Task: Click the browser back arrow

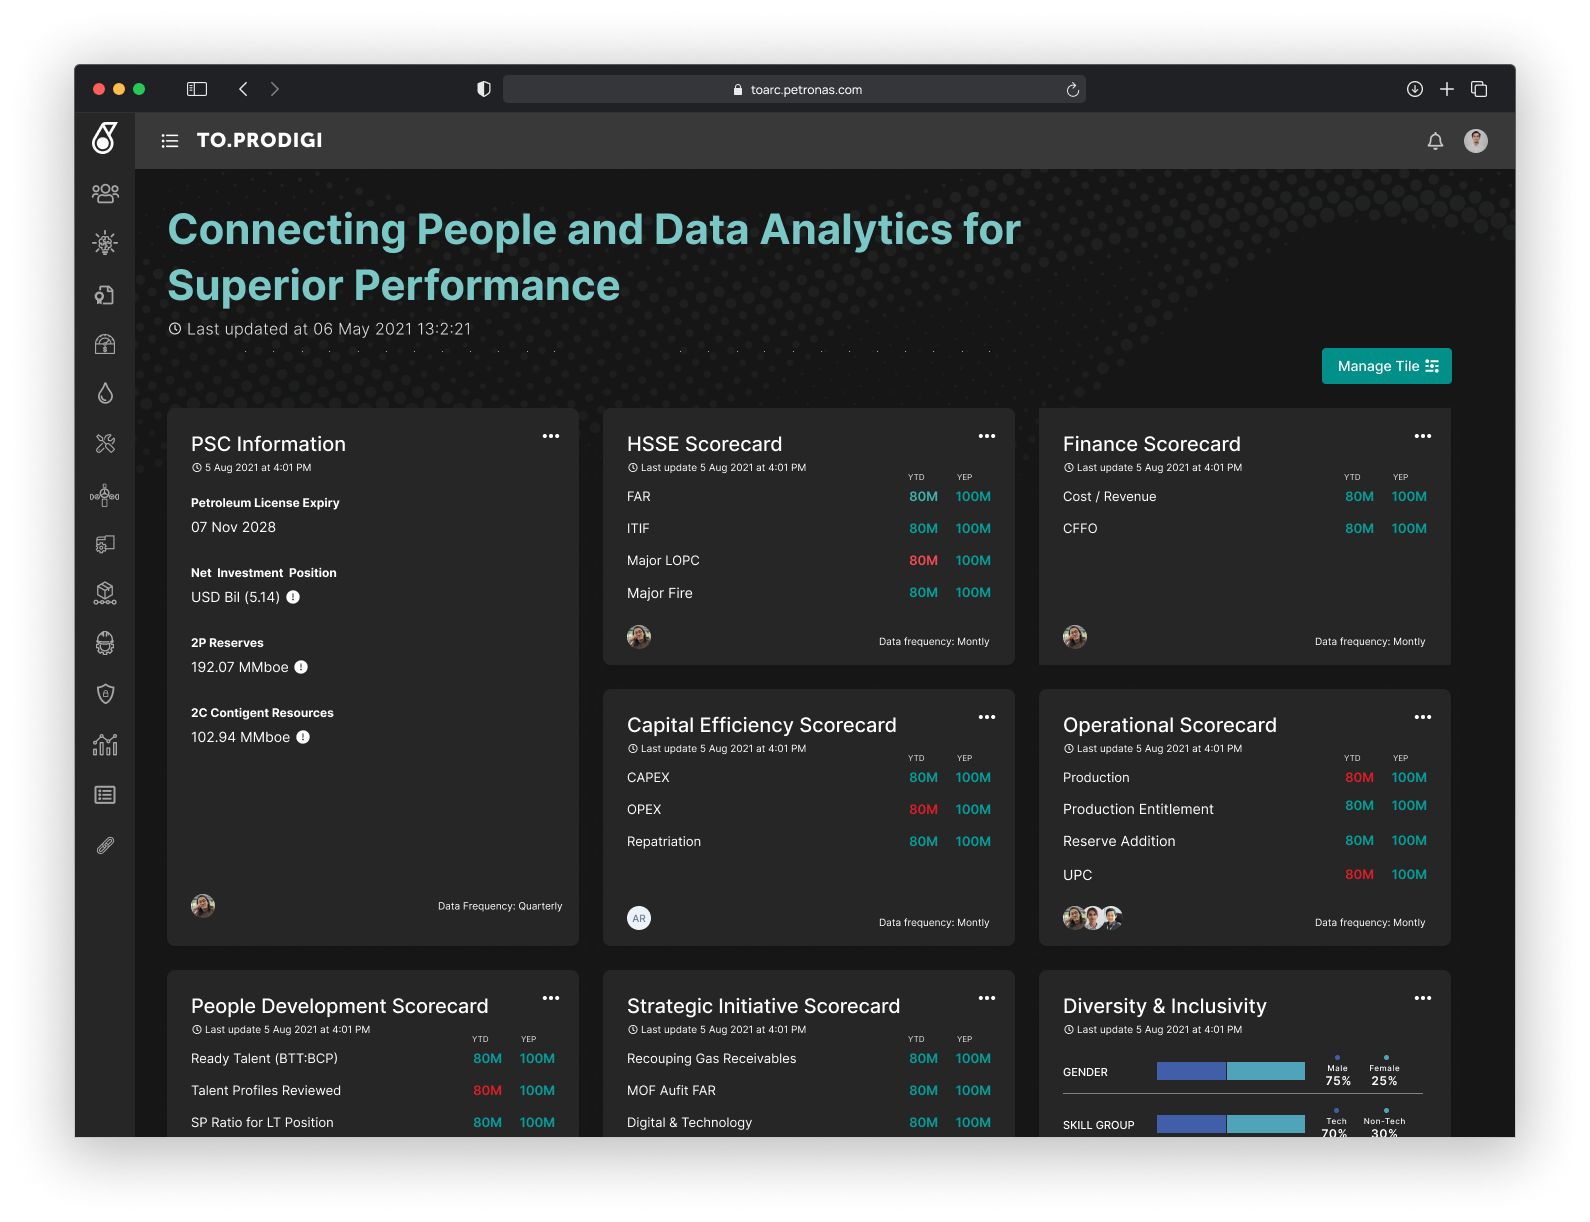Action: click(243, 89)
